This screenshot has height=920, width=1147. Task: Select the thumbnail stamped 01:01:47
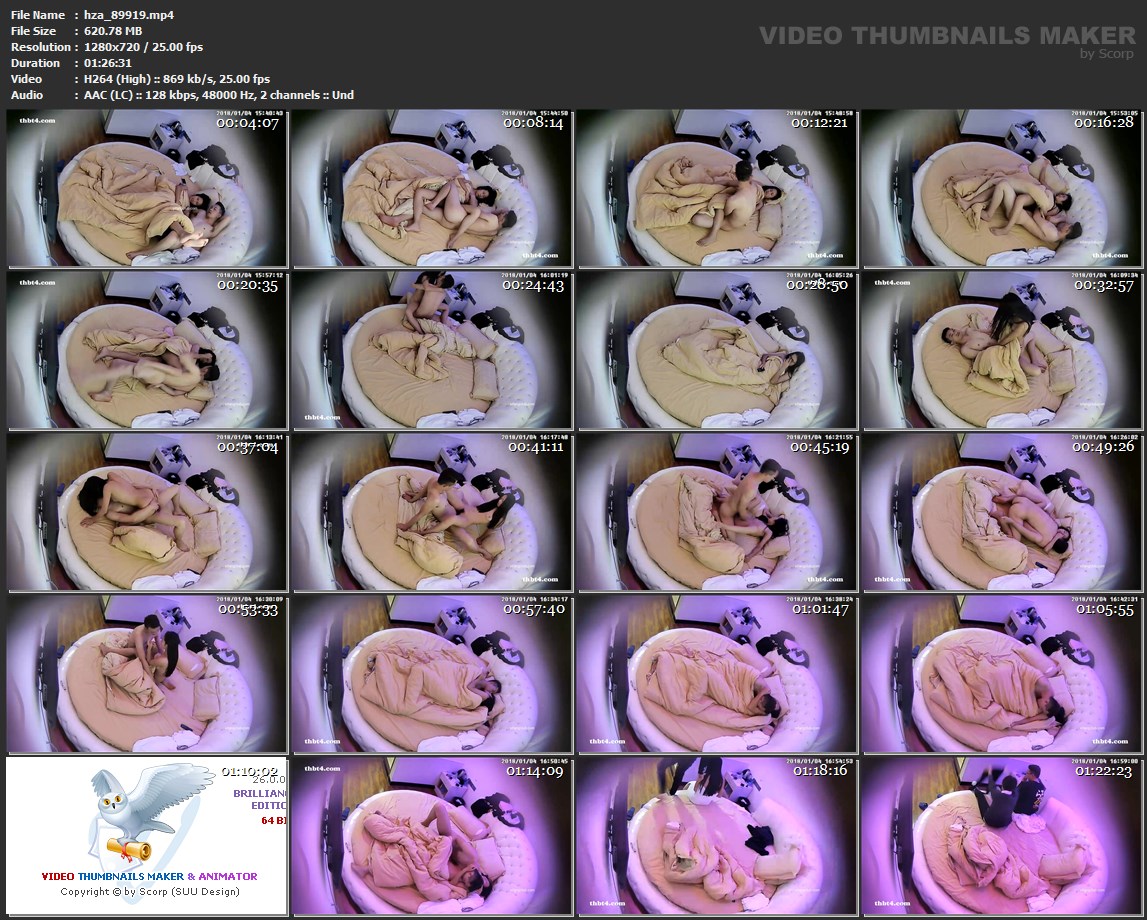coord(717,674)
